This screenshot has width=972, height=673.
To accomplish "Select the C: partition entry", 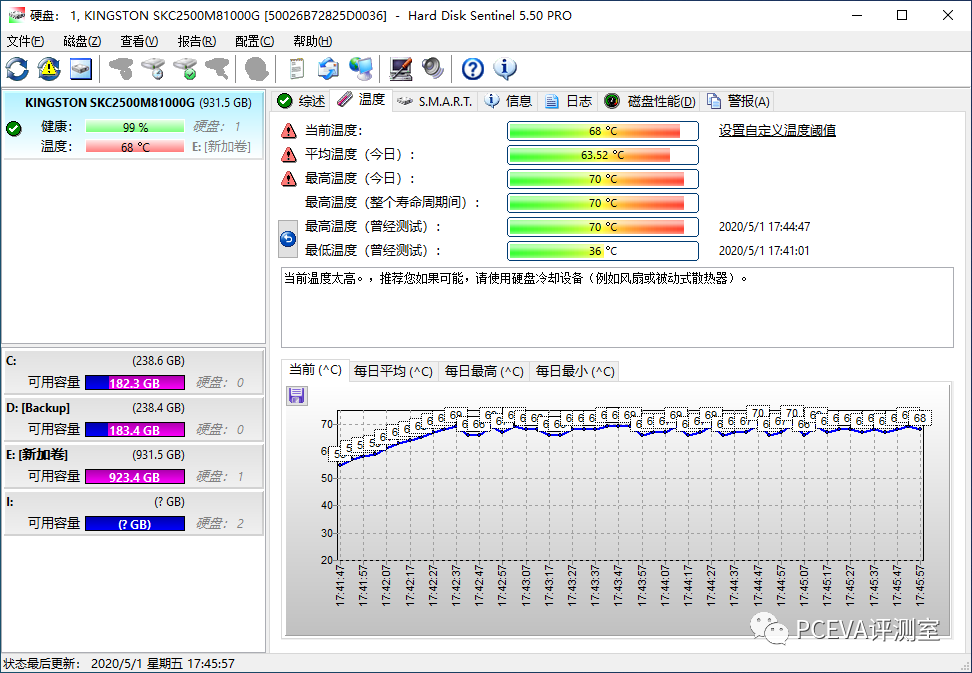I will click(x=133, y=372).
